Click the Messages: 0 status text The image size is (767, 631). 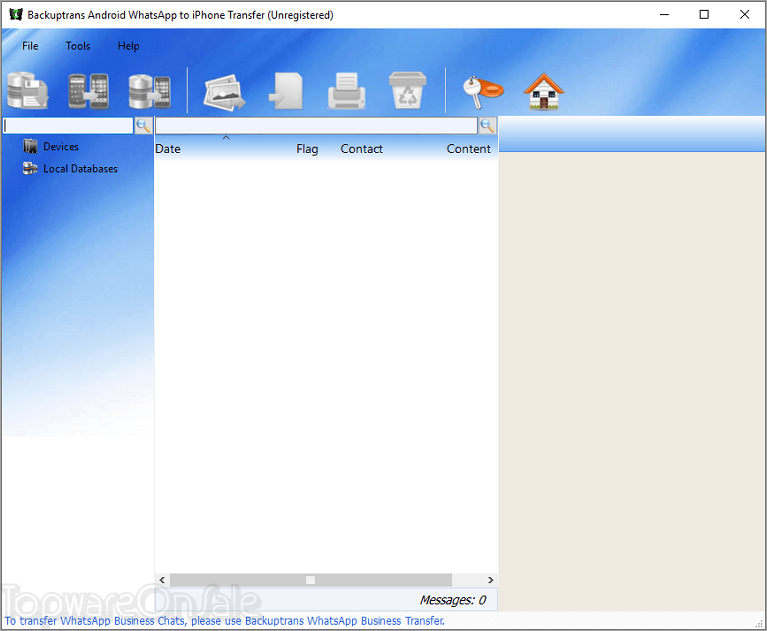pos(453,600)
